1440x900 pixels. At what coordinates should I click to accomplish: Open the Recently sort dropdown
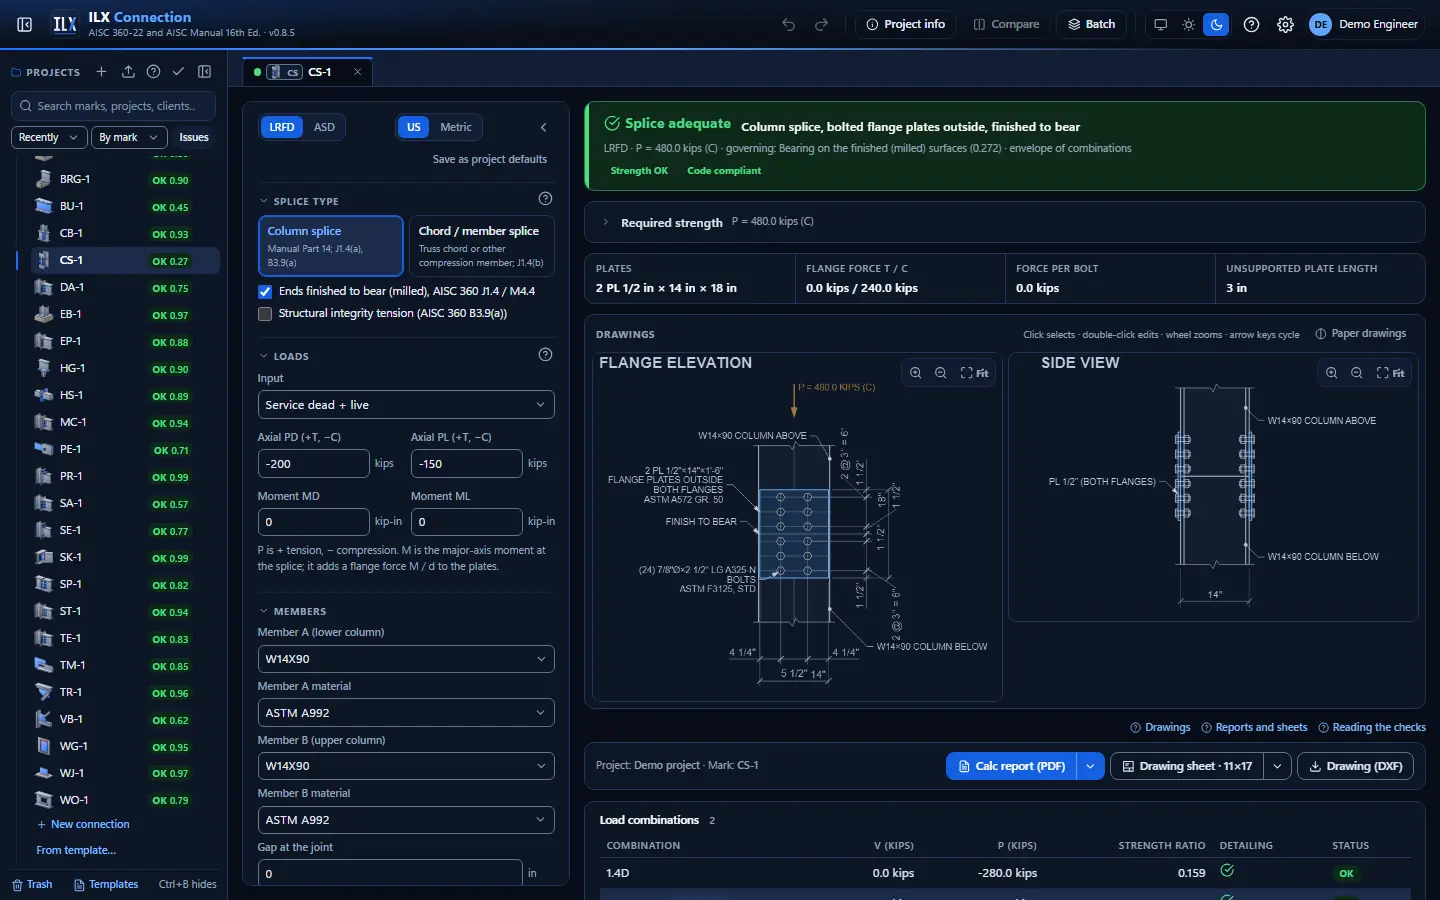coord(49,137)
